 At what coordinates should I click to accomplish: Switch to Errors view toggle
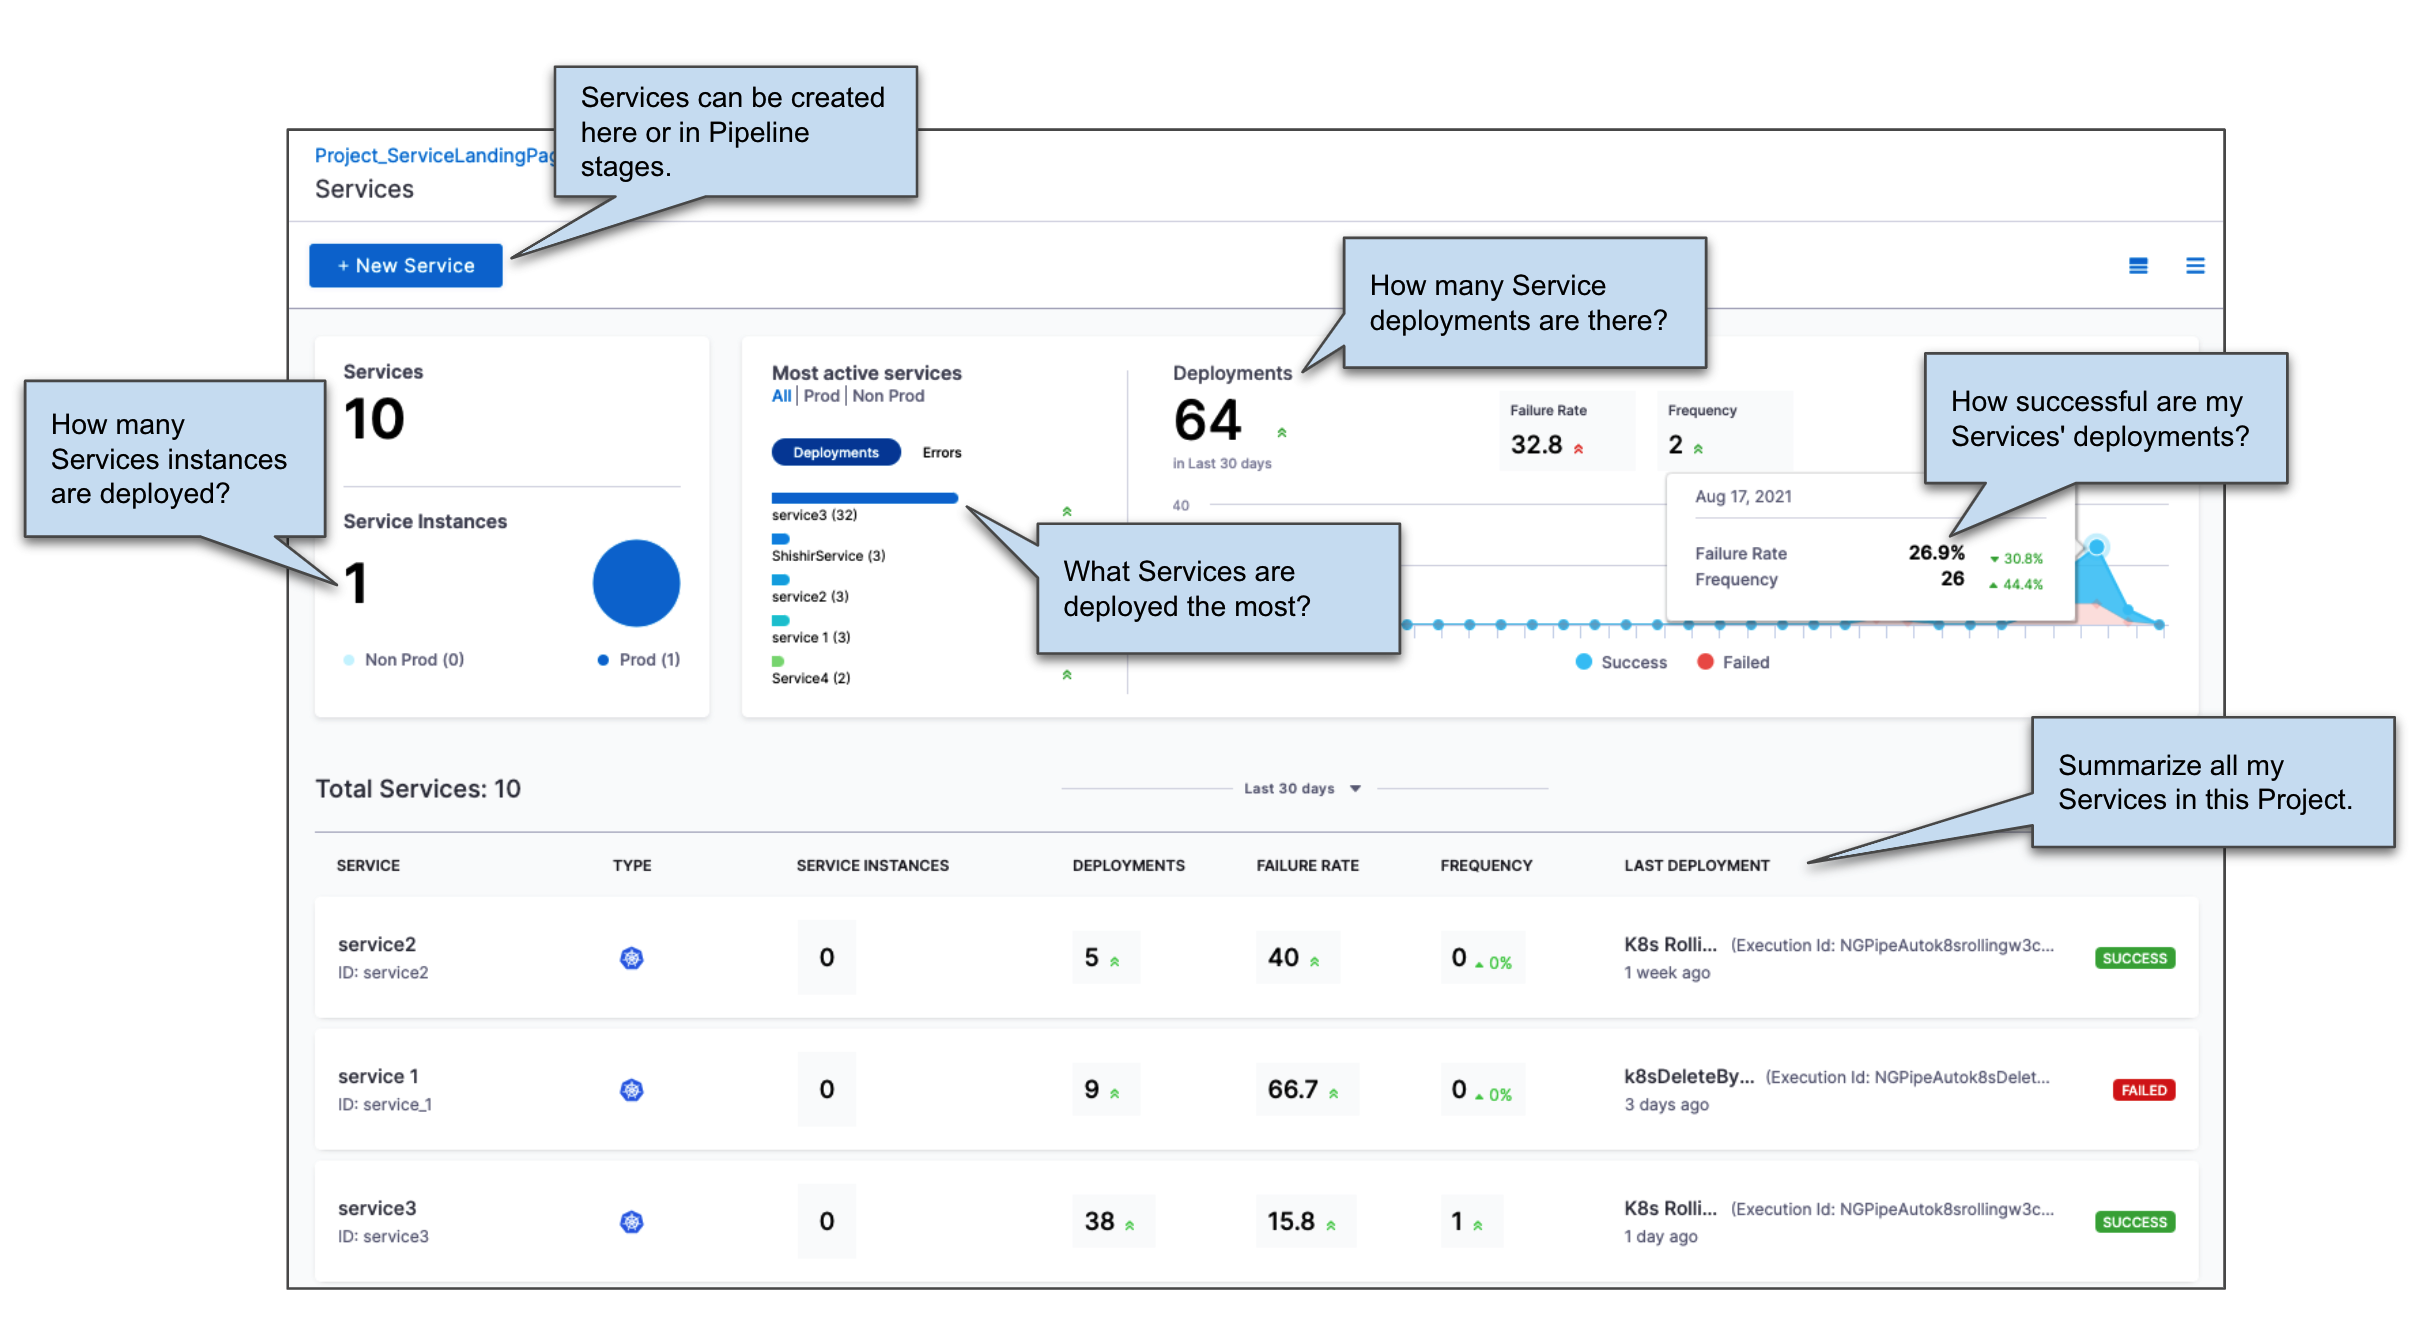(x=941, y=453)
